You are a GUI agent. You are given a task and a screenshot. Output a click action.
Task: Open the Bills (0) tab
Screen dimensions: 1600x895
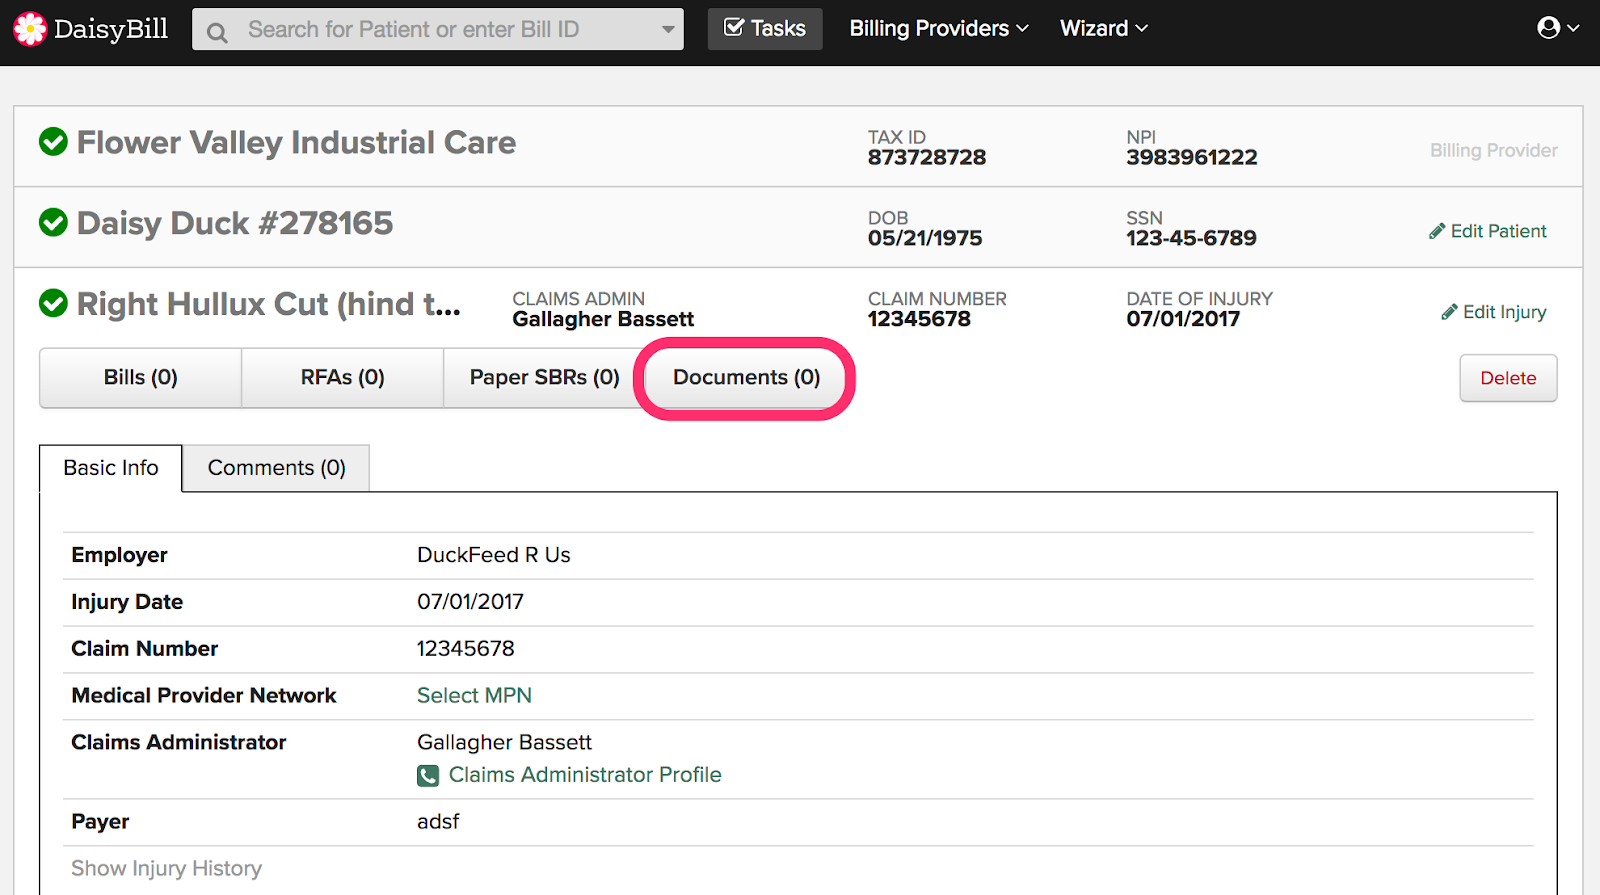(141, 377)
